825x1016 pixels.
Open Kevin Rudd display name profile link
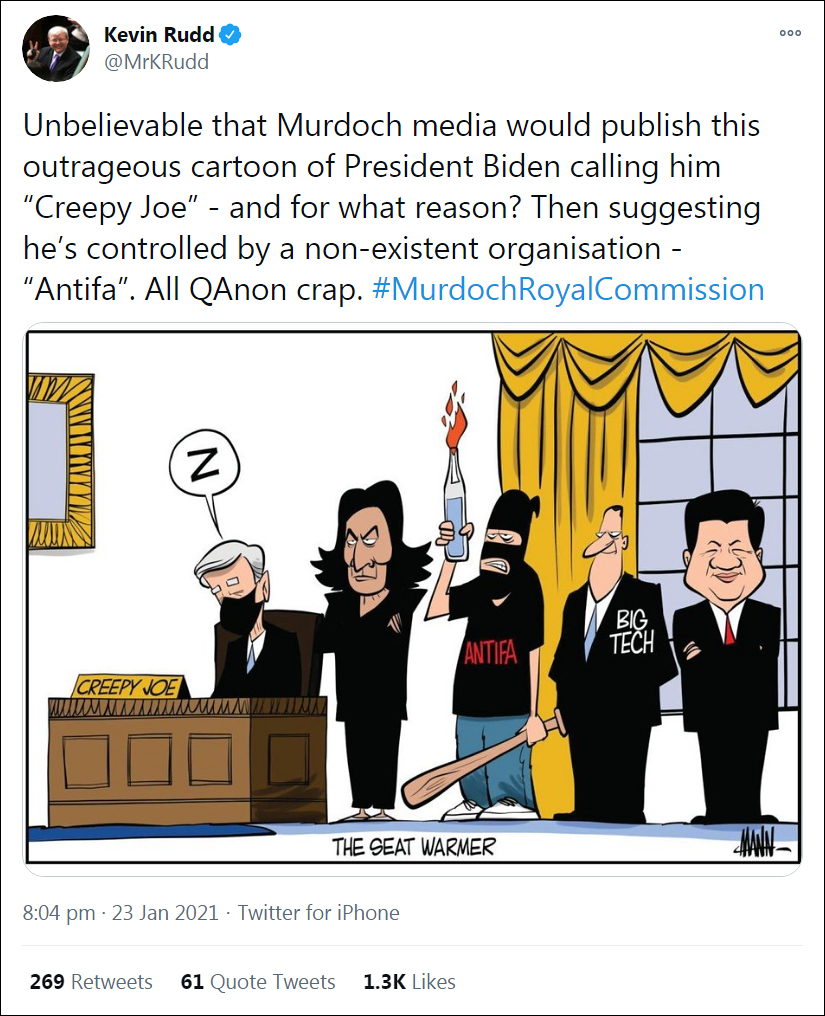[159, 34]
